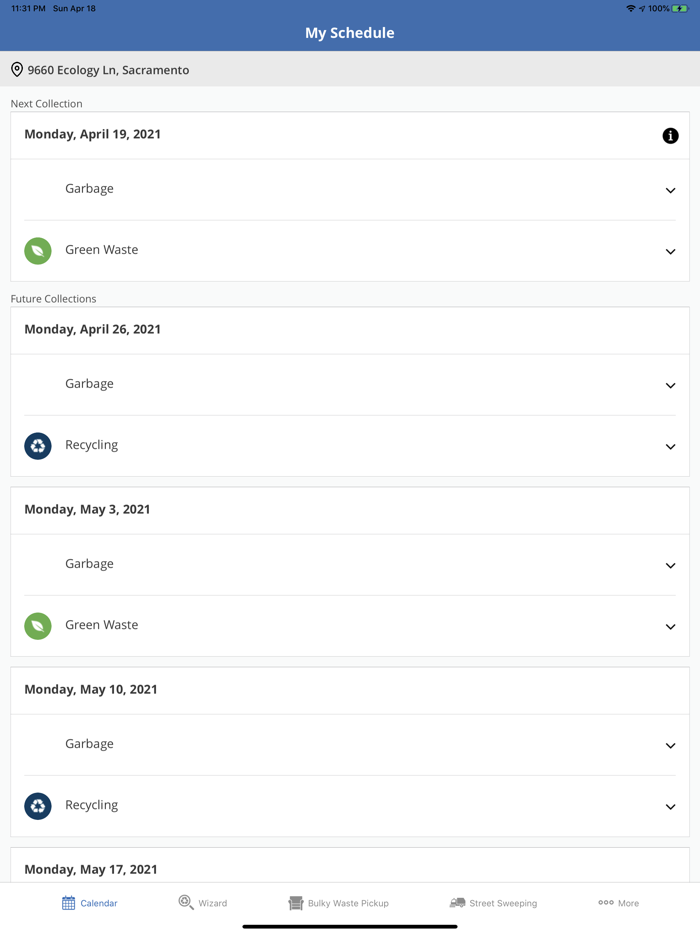Expand Green Waste details for May 3

point(670,626)
